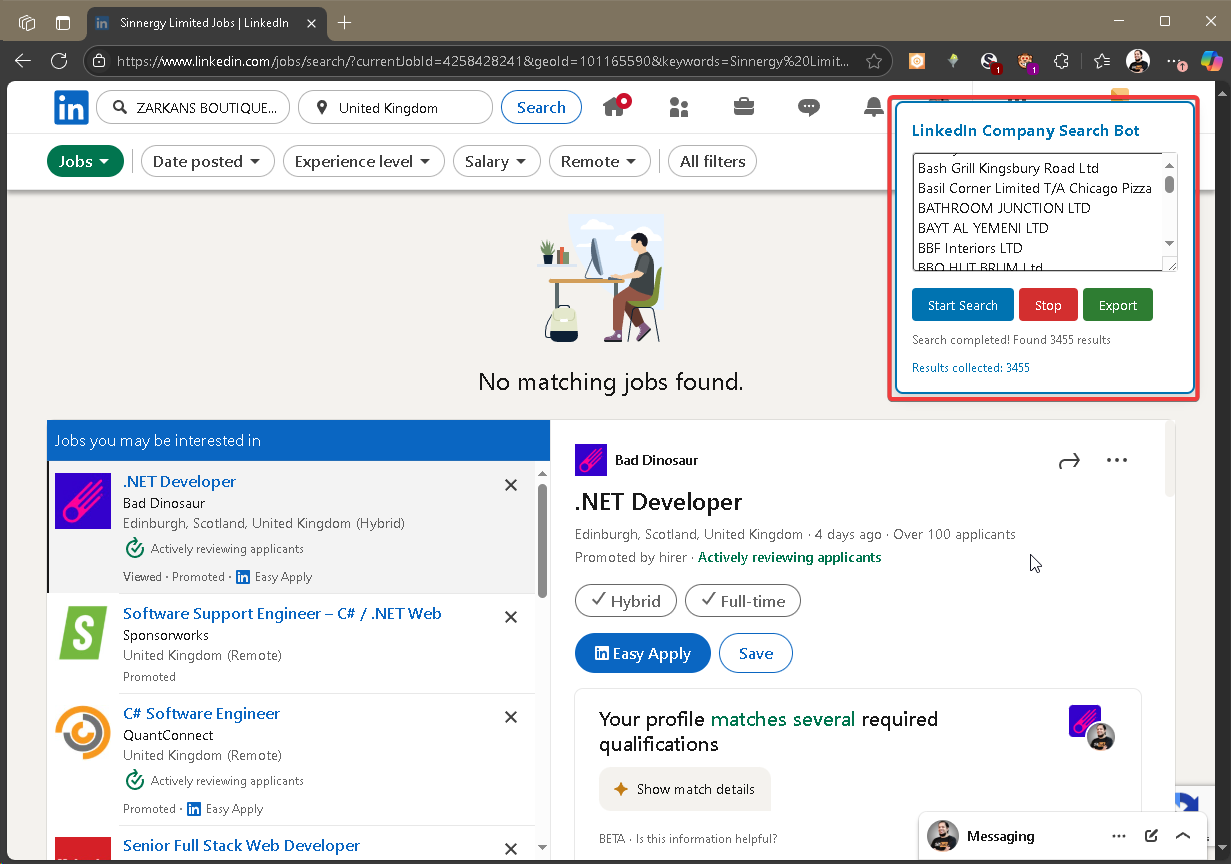Screen dimensions: 1231x864
Task: Click Start Search in the bot panel
Action: pyautogui.click(x=963, y=305)
